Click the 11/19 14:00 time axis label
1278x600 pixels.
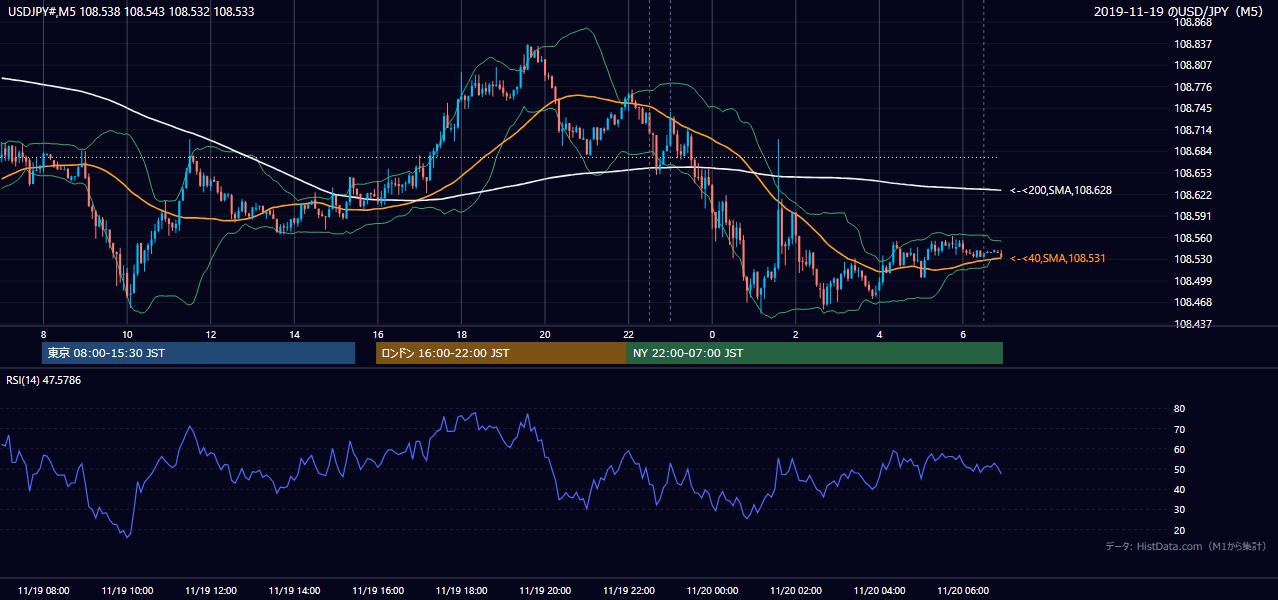point(295,591)
